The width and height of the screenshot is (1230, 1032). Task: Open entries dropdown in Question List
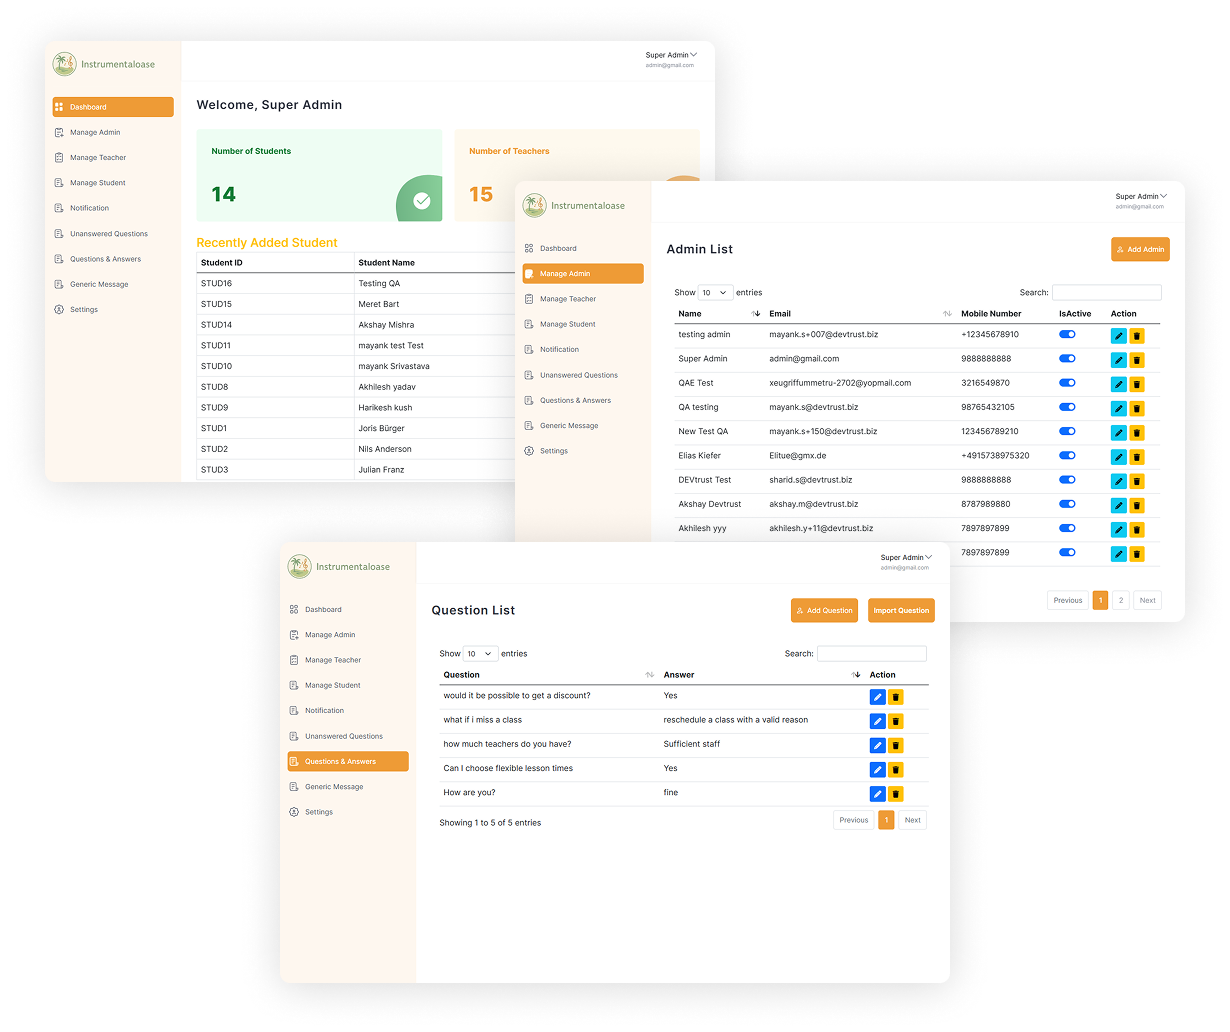480,654
